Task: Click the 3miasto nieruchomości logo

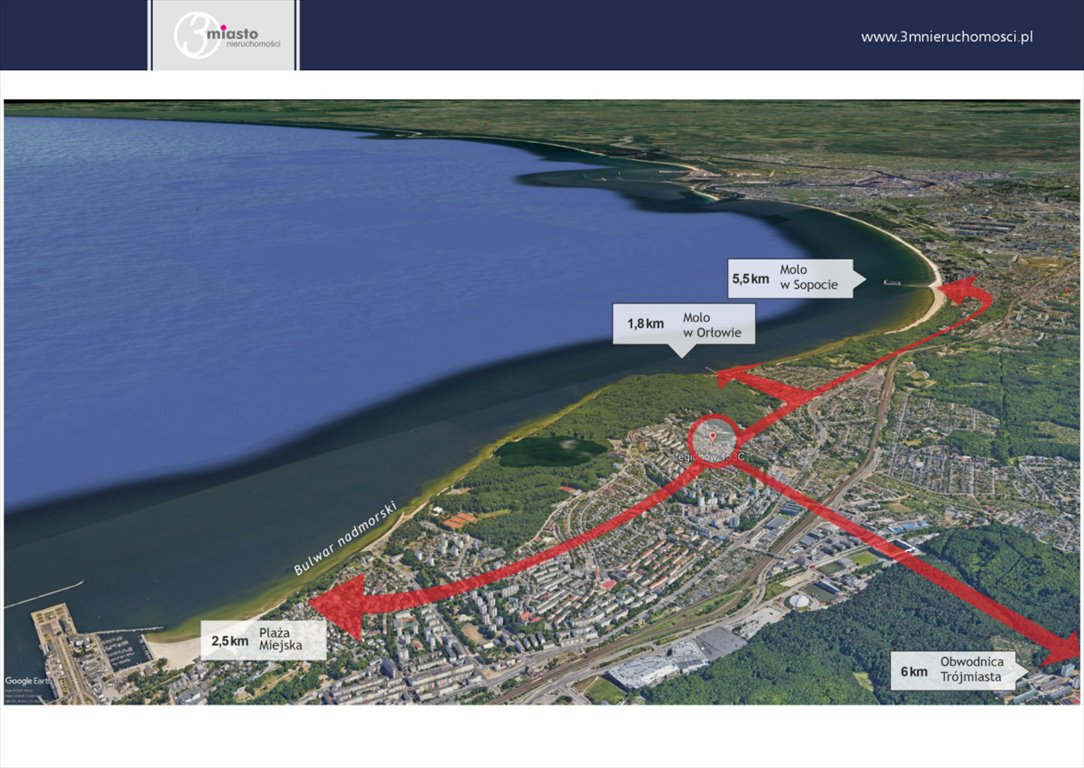Action: click(x=224, y=35)
